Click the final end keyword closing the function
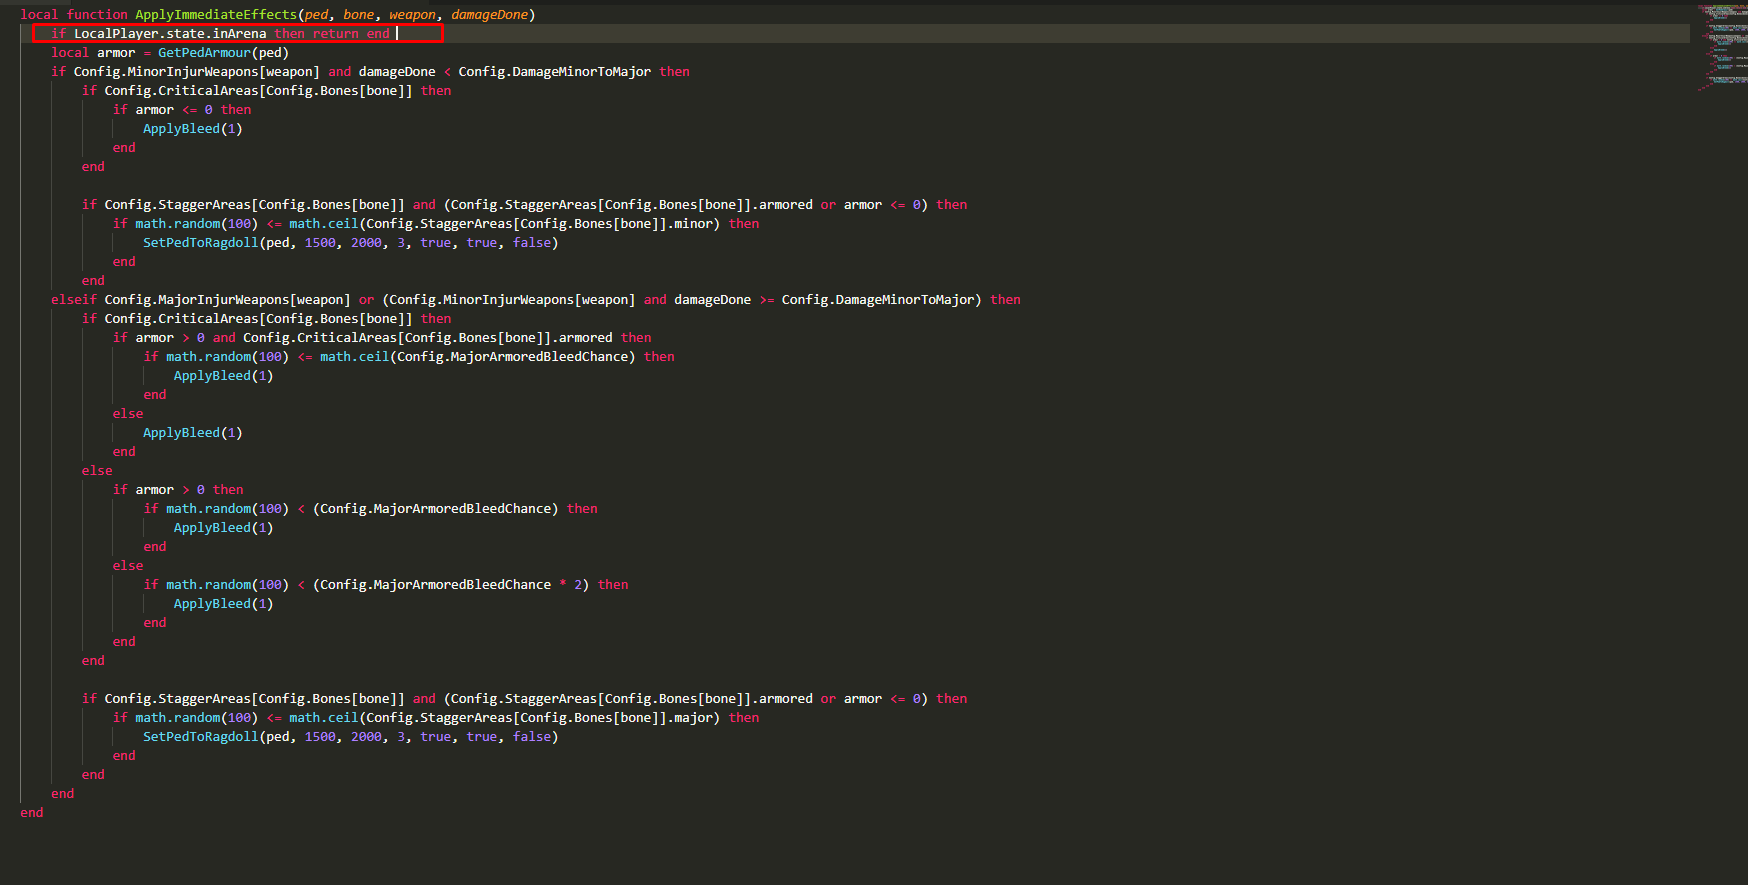This screenshot has height=885, width=1748. pyautogui.click(x=32, y=813)
